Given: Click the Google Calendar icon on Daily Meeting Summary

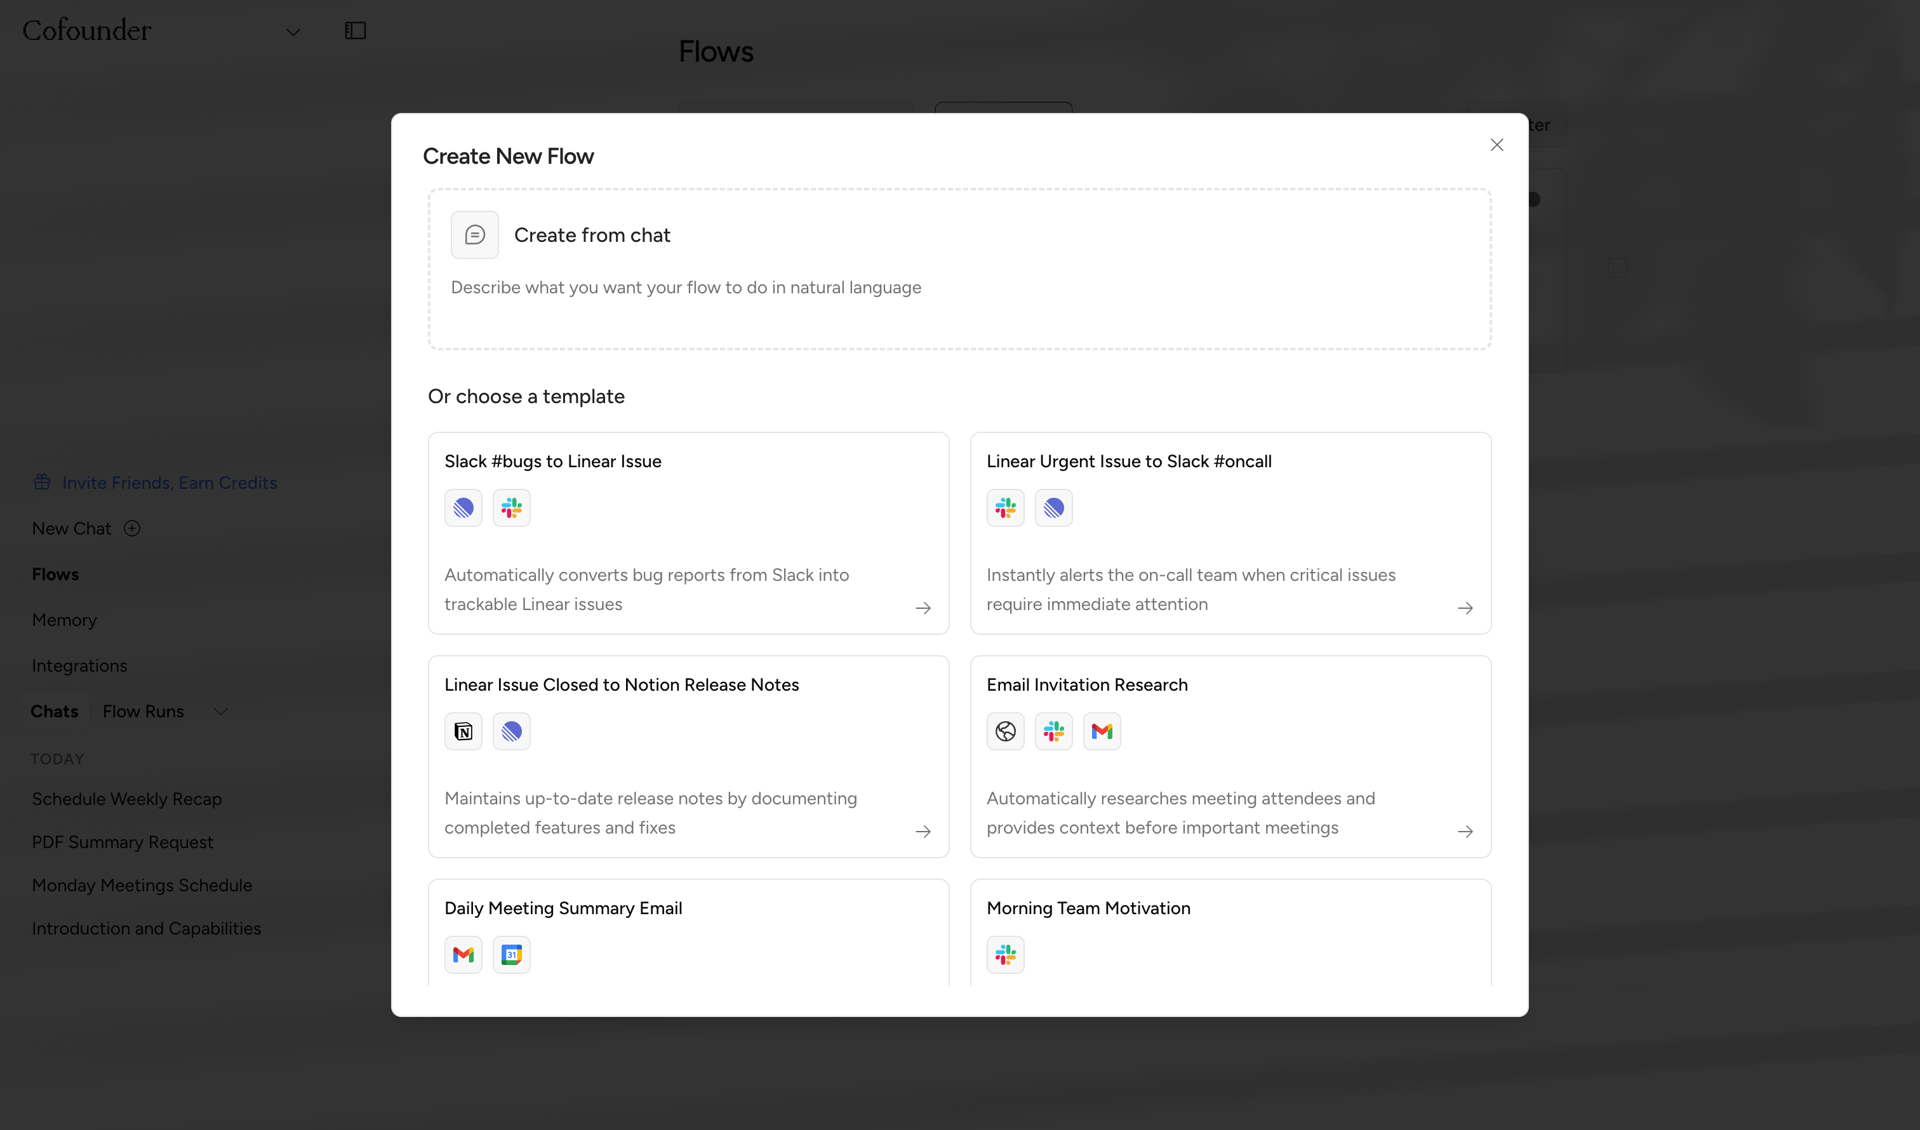Looking at the screenshot, I should 511,954.
